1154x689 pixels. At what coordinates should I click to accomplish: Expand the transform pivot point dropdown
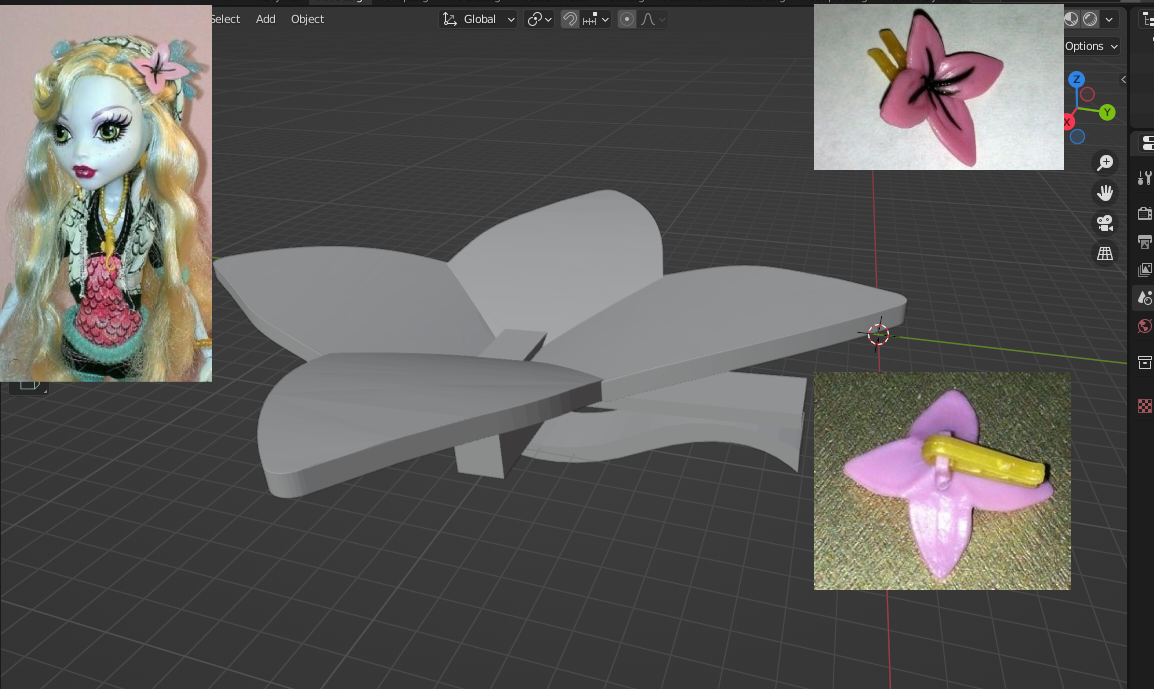click(x=539, y=19)
